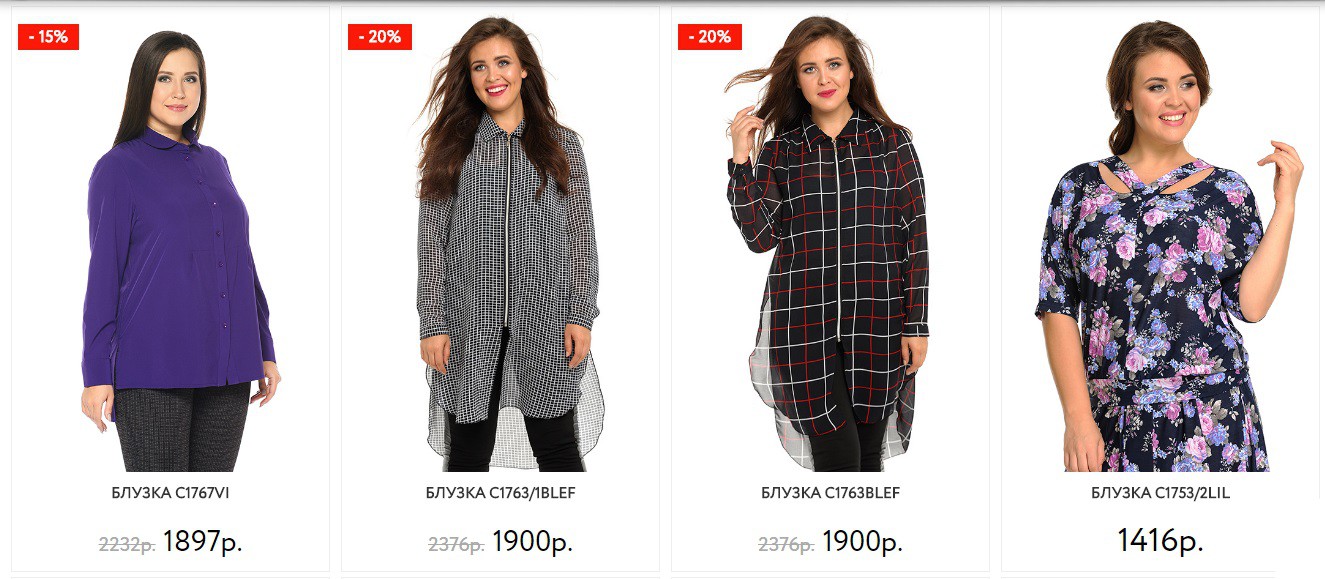Viewport: 1325px width, 579px height.
Task: Click the 1416р. price
Action: [1160, 542]
